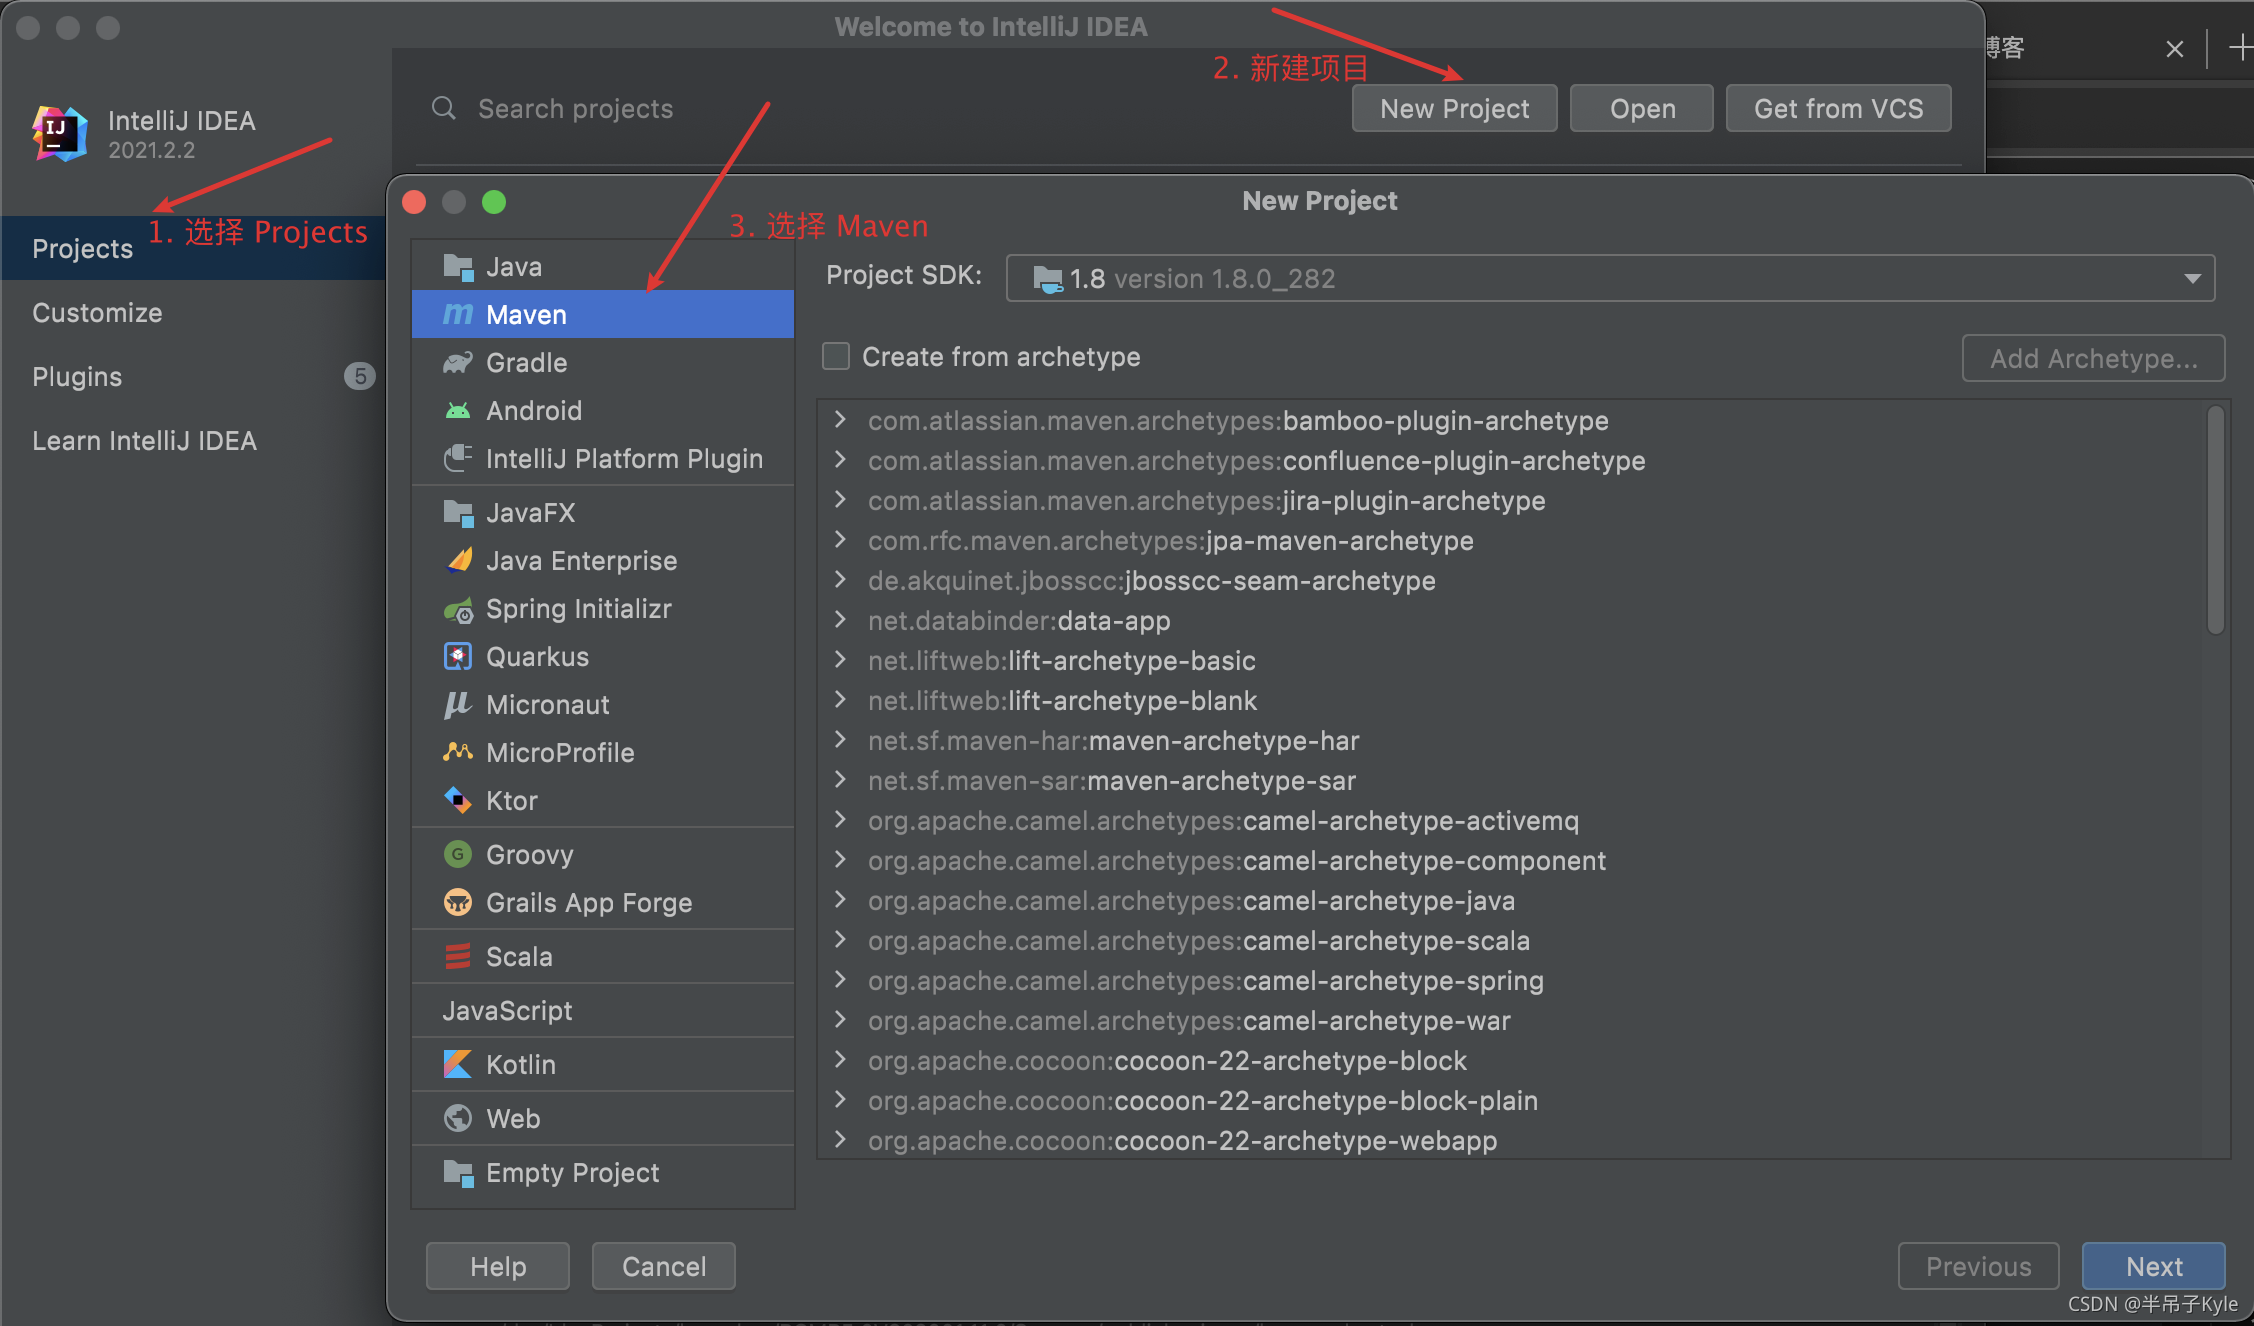Select camel-archetype-scala entry
This screenshot has width=2254, height=1326.
(x=1198, y=940)
